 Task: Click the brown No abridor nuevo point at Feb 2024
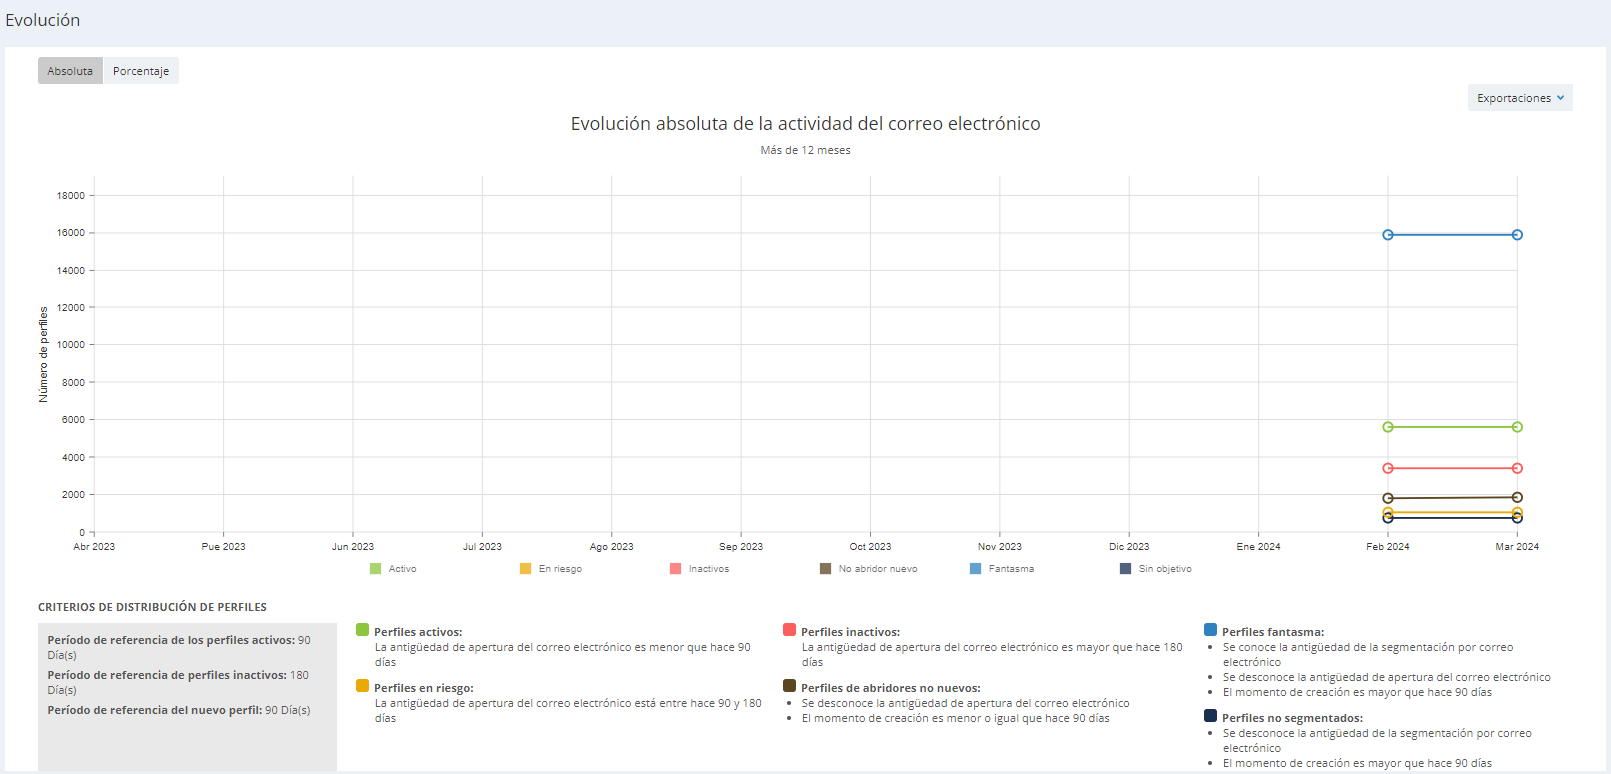pyautogui.click(x=1388, y=498)
